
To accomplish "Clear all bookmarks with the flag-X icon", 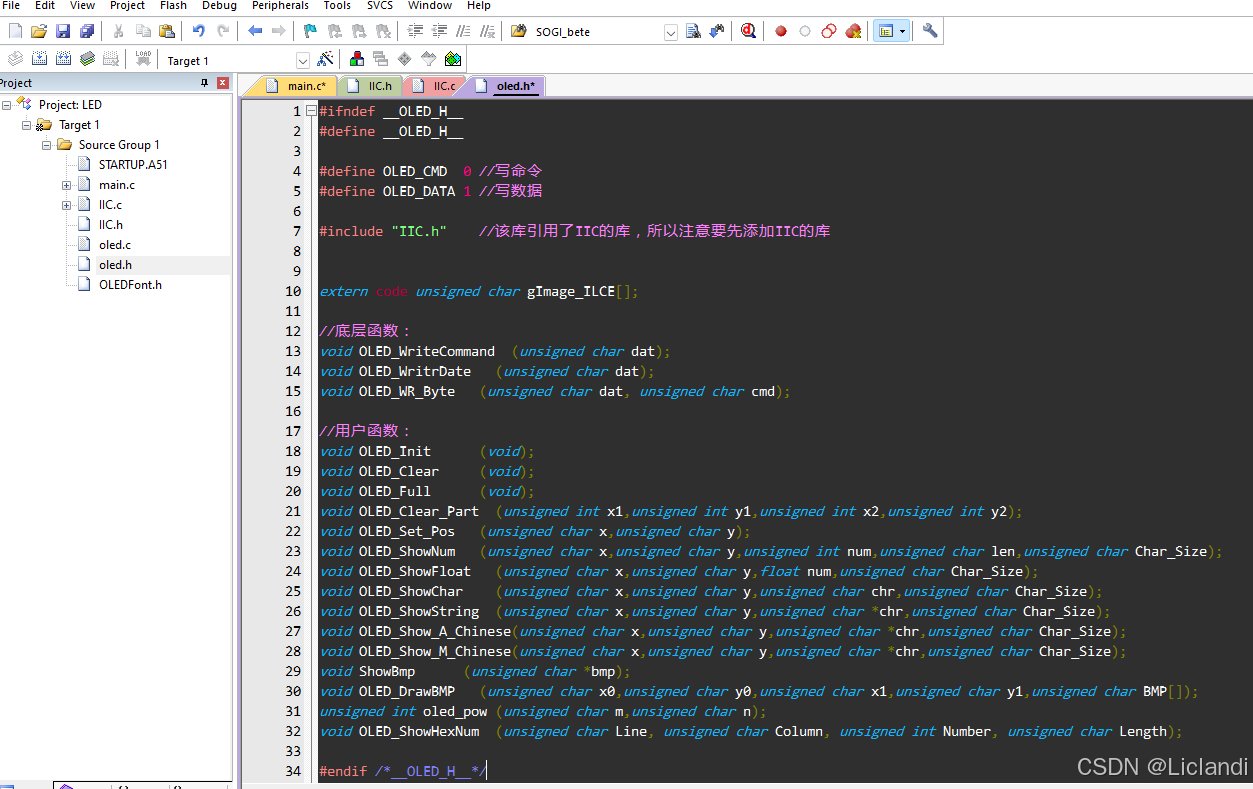I will (382, 31).
